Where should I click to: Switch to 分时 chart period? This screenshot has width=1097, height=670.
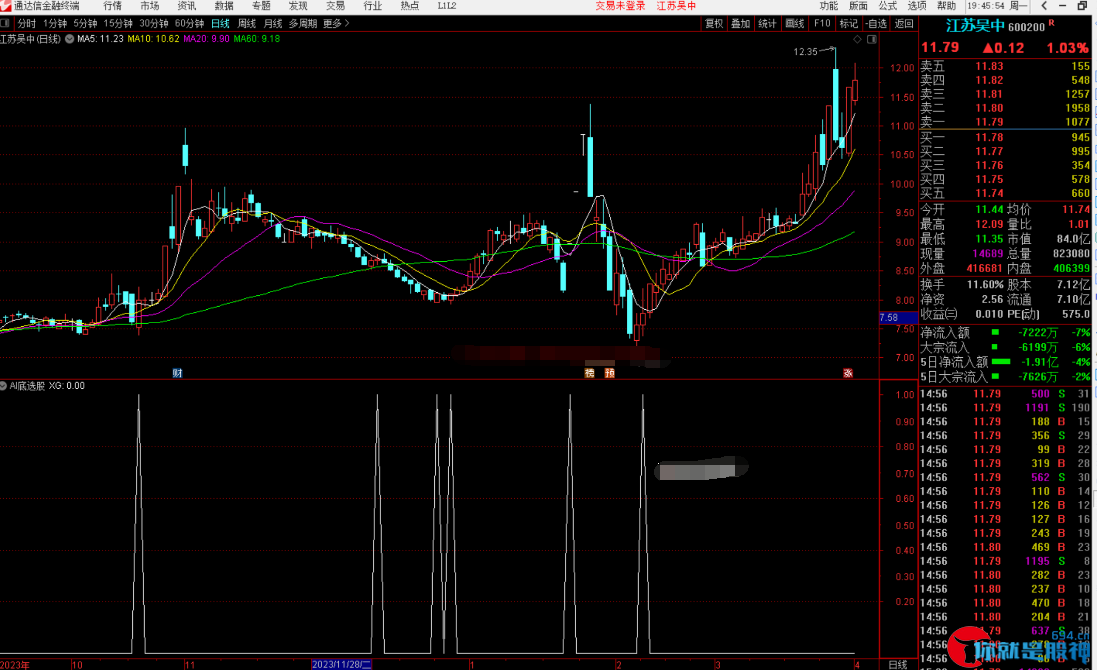coord(27,24)
